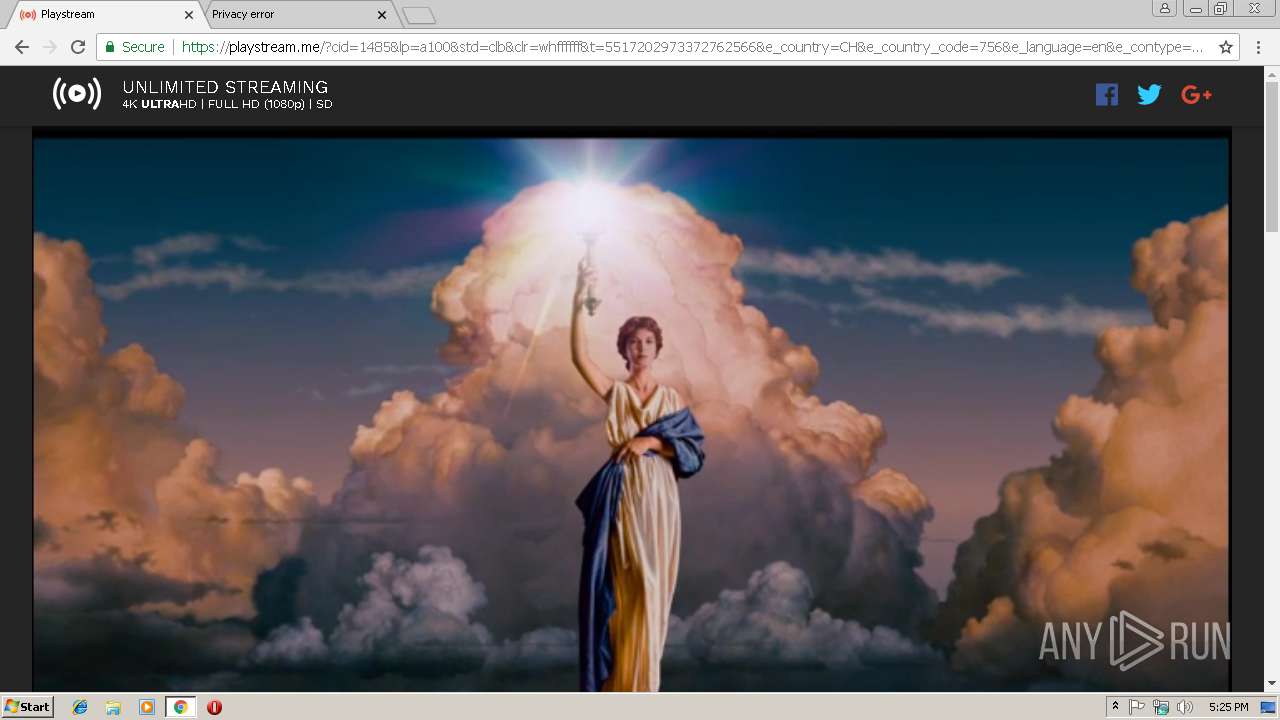This screenshot has width=1280, height=720.
Task: Click the browser forward arrow
Action: tap(50, 47)
